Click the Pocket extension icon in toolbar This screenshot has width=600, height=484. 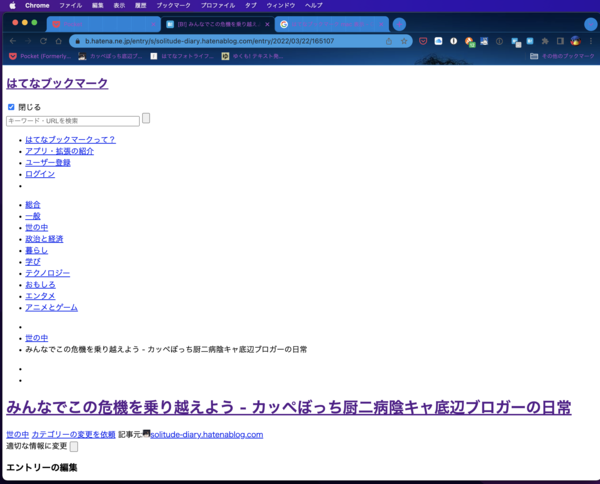point(423,41)
